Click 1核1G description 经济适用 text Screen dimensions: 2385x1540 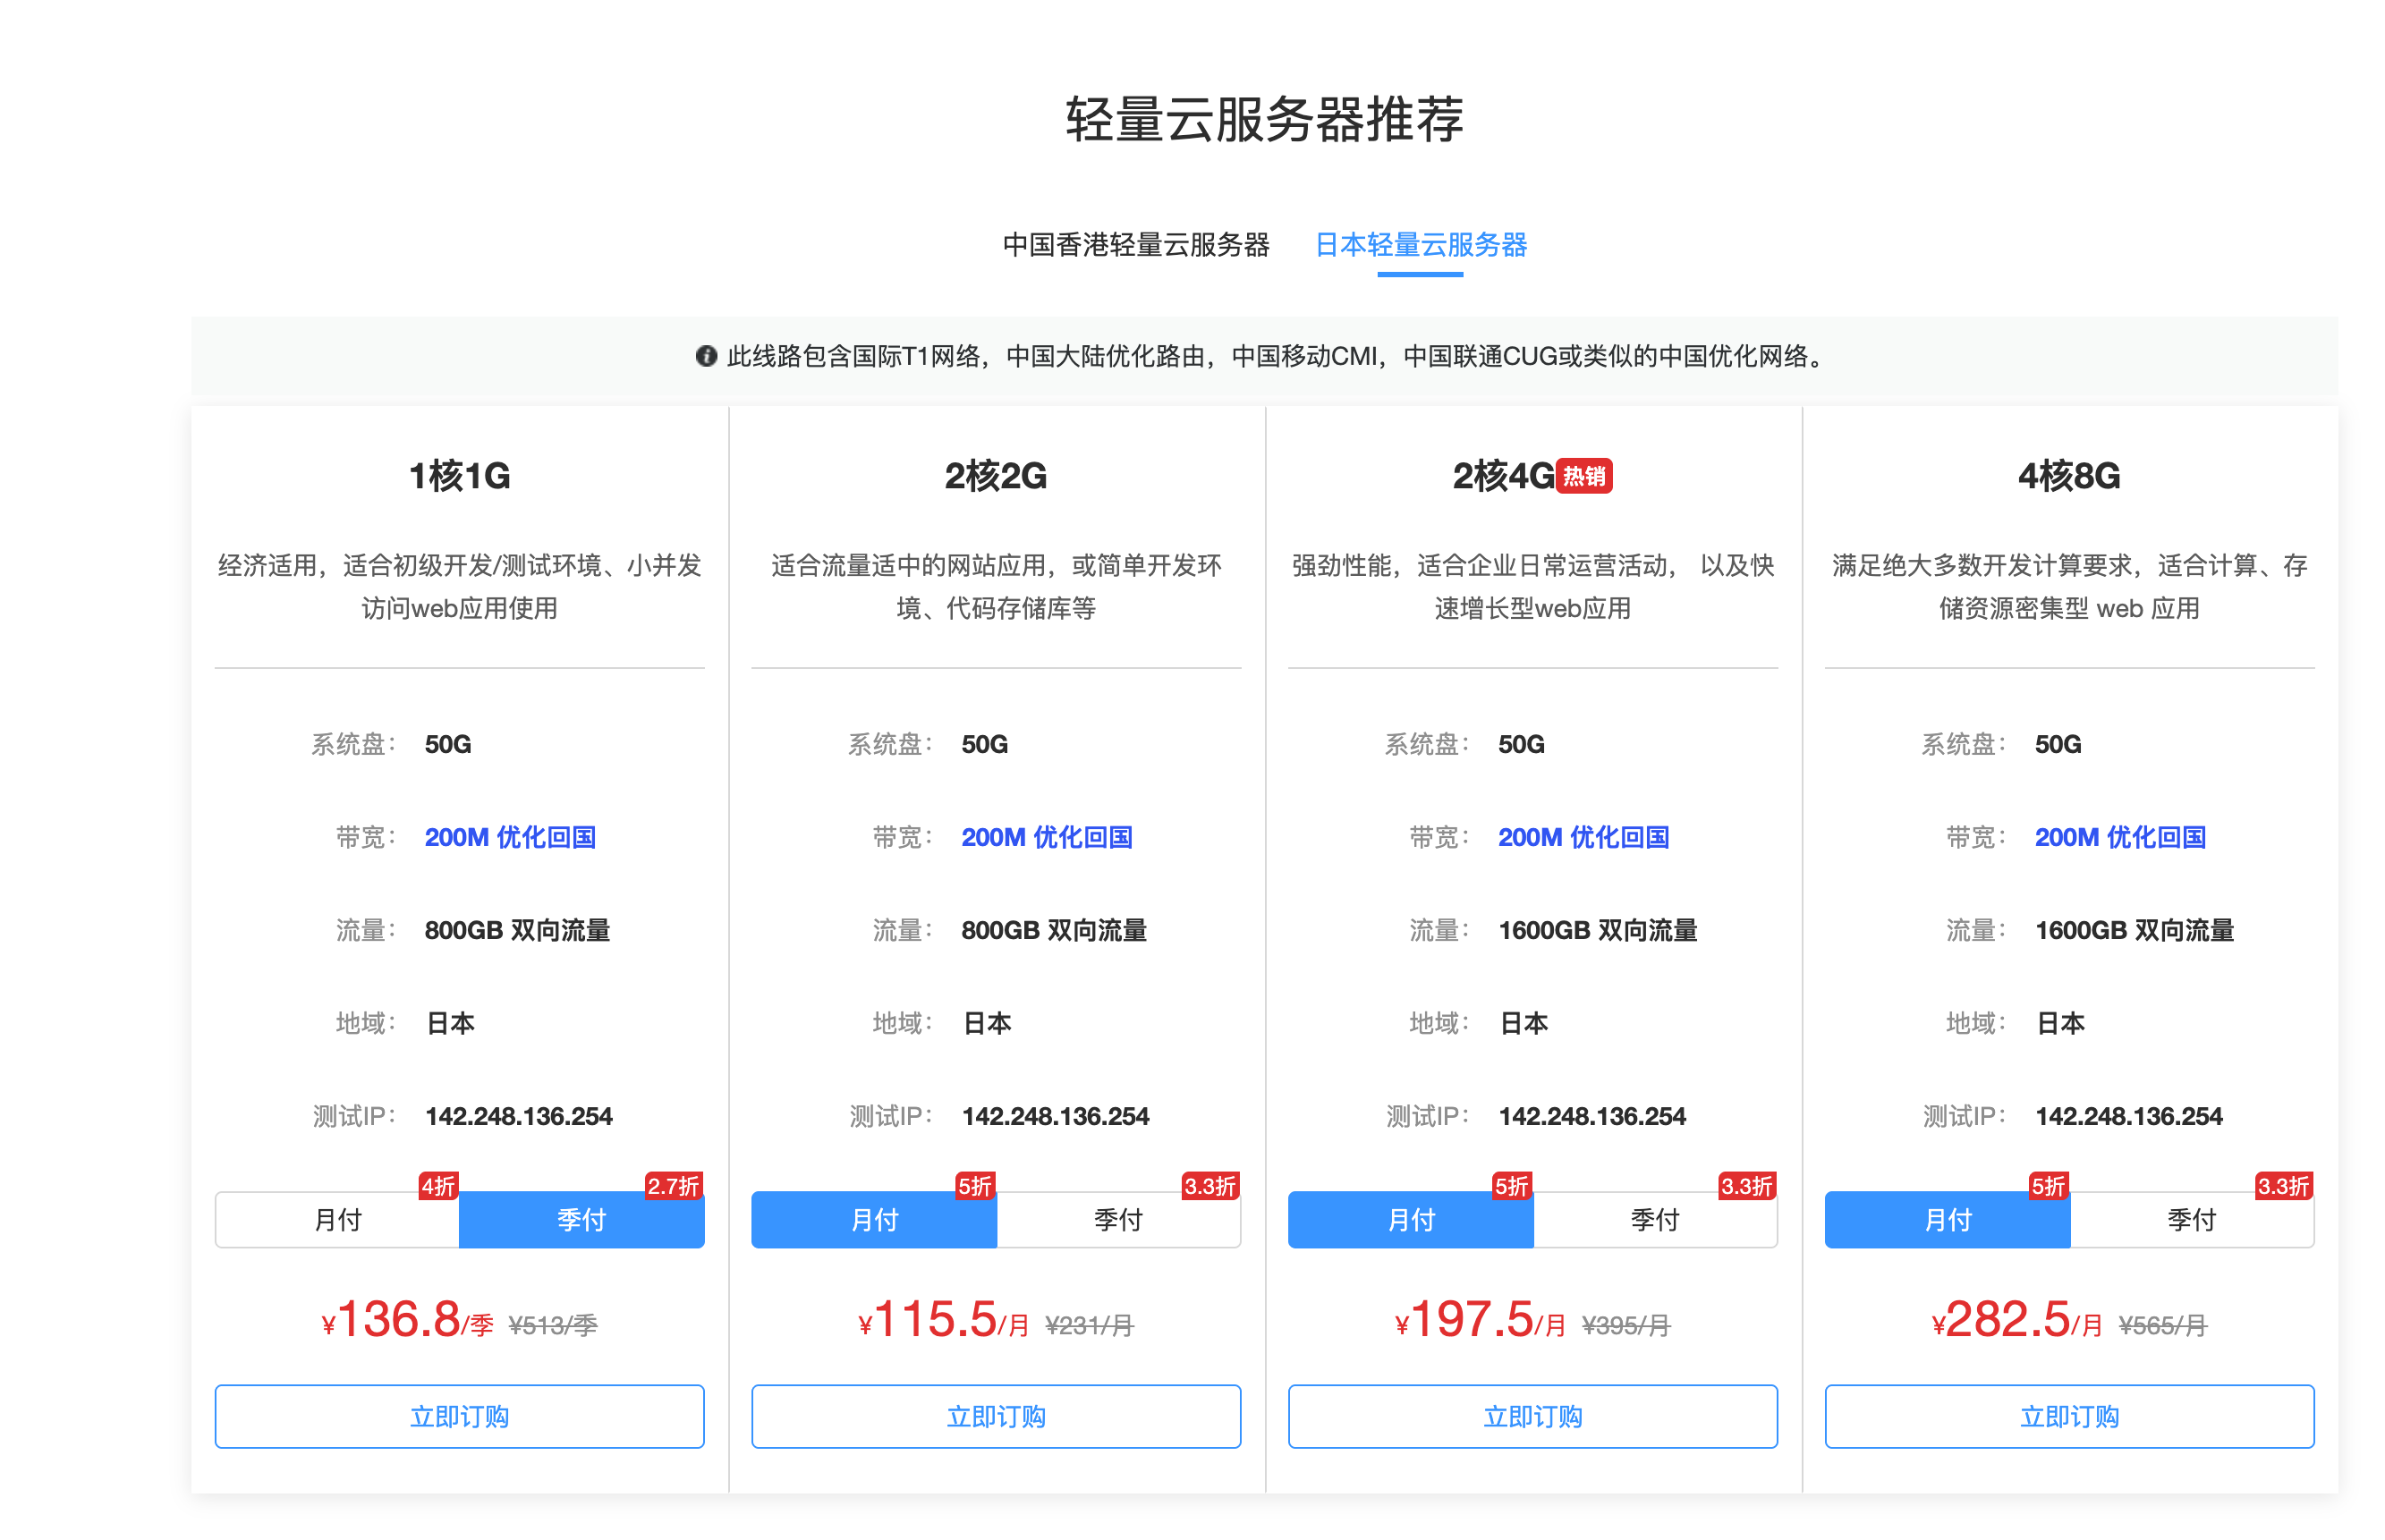(x=459, y=587)
